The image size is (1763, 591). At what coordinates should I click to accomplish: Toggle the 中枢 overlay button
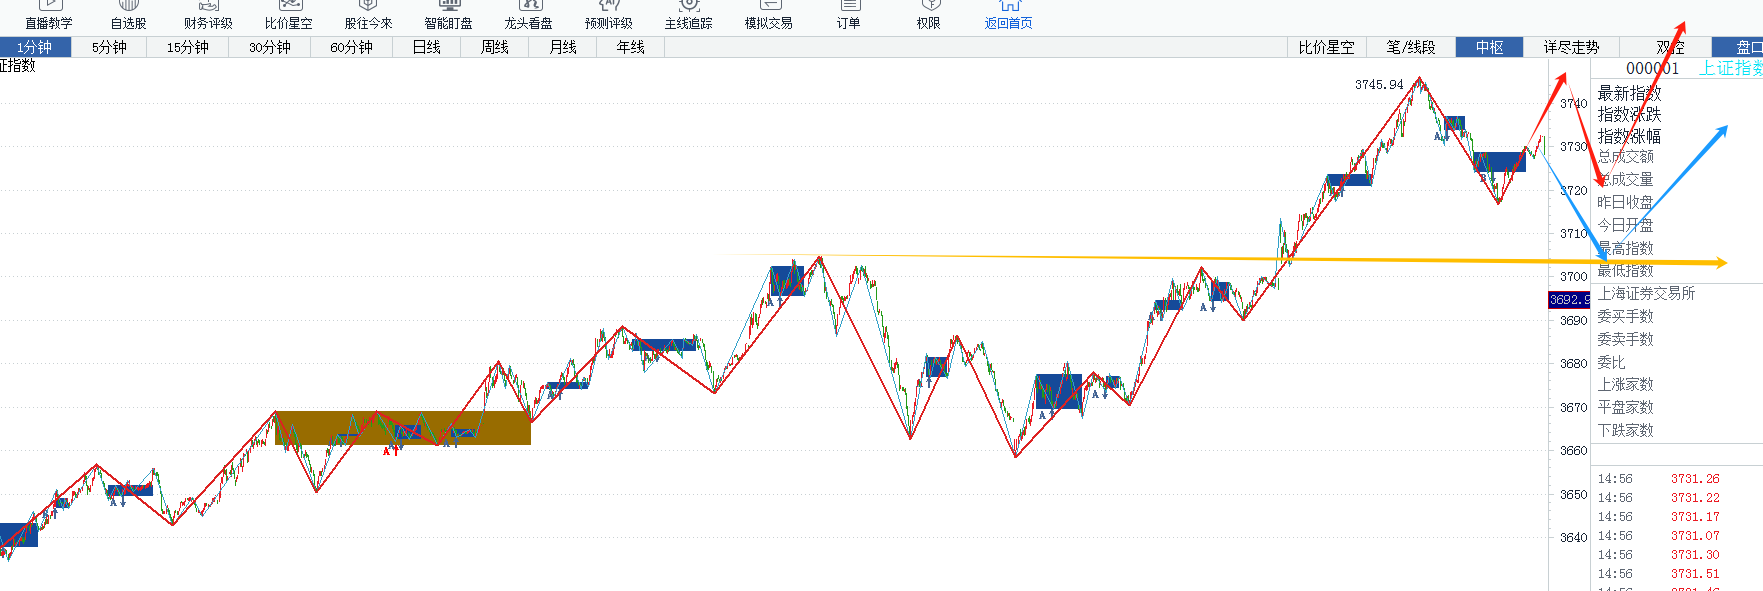click(1489, 47)
